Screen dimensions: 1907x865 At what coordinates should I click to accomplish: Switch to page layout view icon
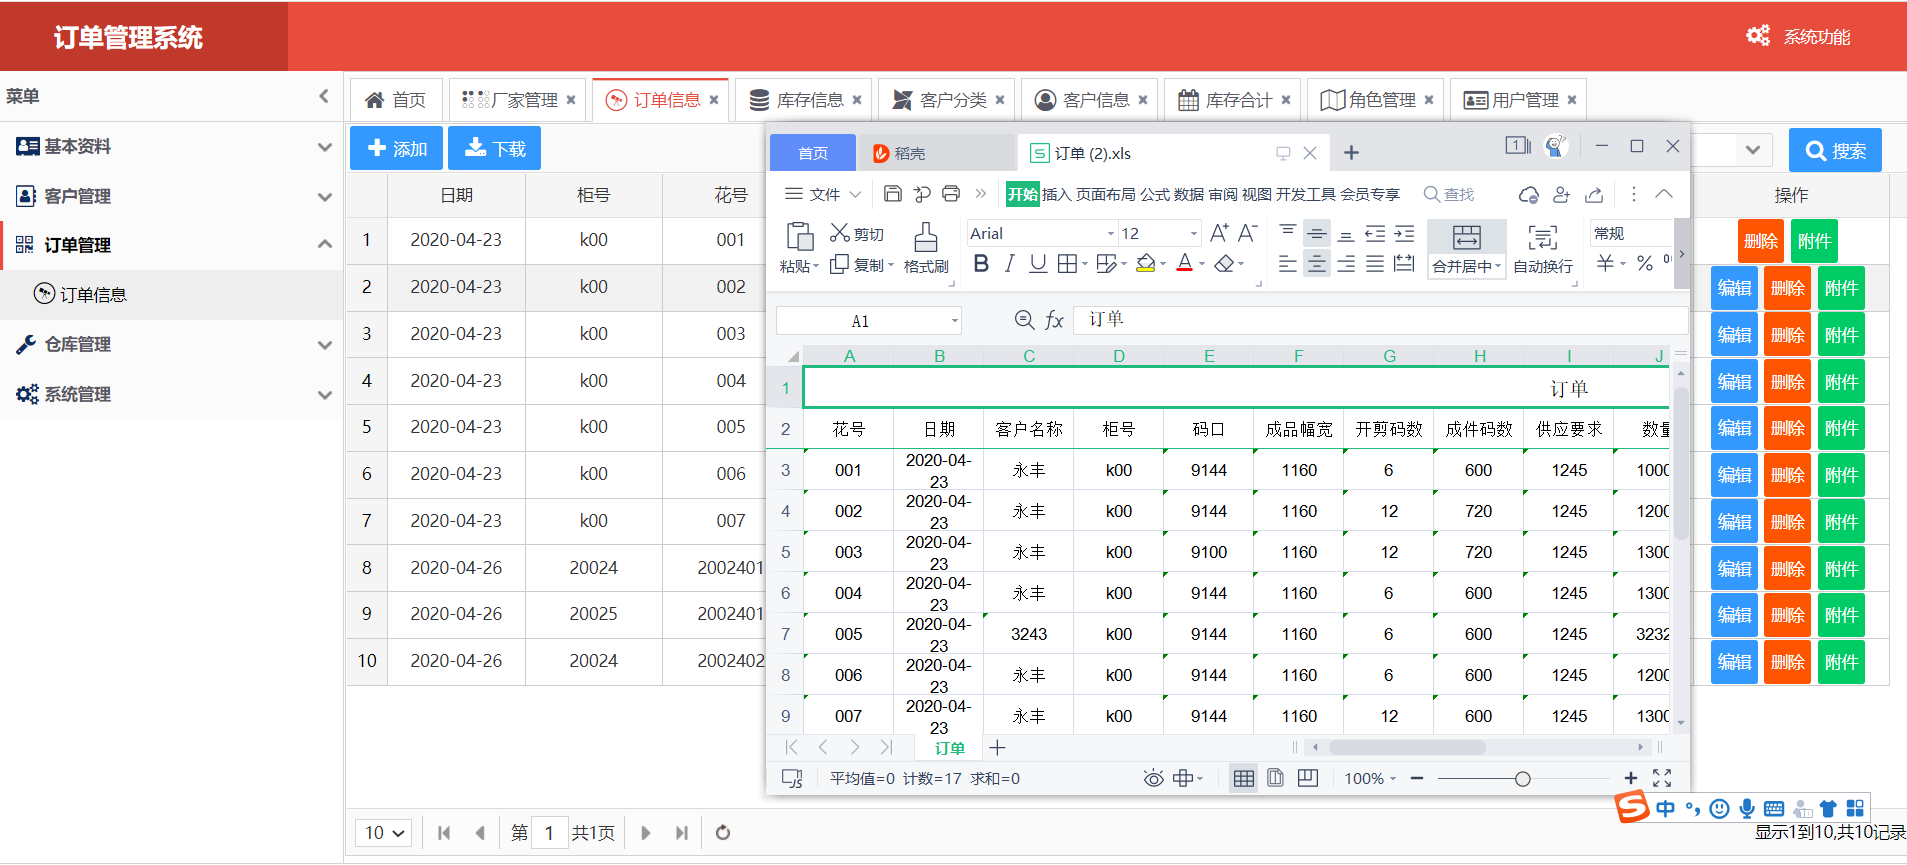(x=1275, y=778)
